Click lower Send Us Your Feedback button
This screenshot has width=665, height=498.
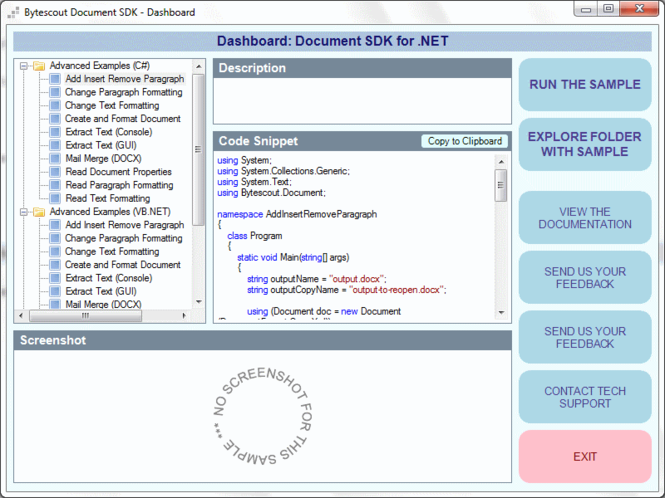click(x=585, y=337)
